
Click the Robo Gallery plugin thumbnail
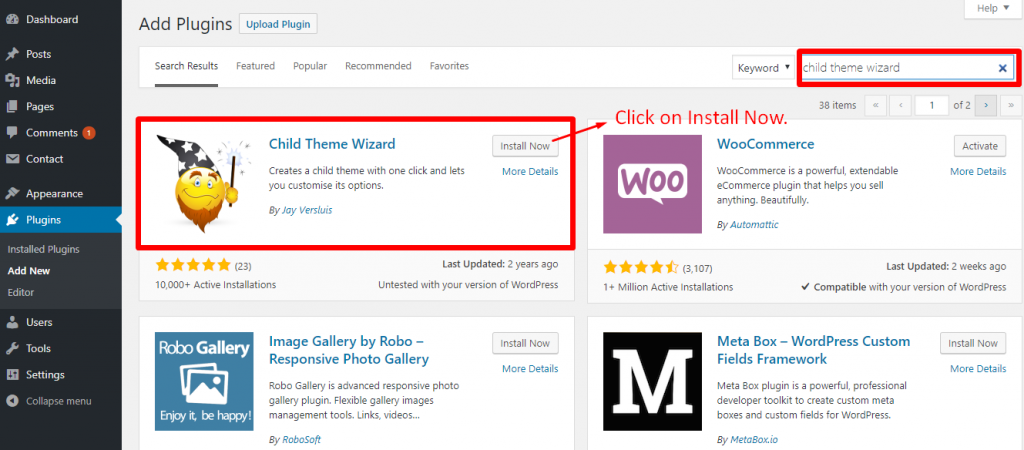pyautogui.click(x=204, y=381)
